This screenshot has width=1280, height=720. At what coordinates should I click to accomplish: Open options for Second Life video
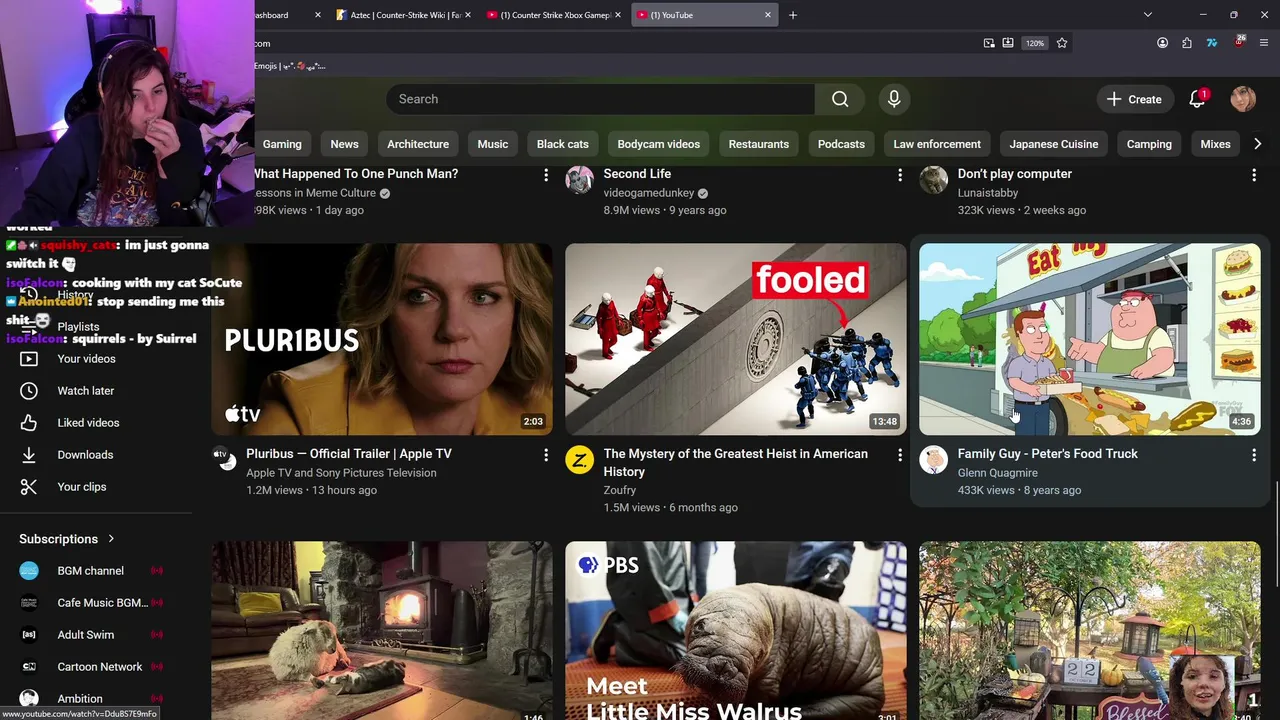click(x=900, y=175)
